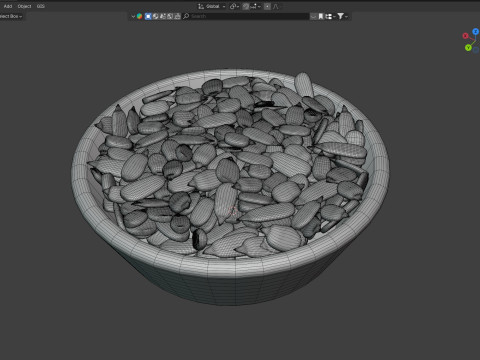Toggle the button right after the search field
Image resolution: width=480 pixels, height=360 pixels.
313,16
